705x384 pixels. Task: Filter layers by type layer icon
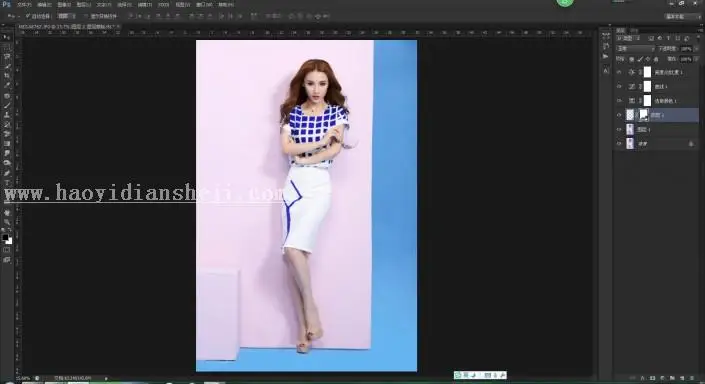tap(669, 39)
